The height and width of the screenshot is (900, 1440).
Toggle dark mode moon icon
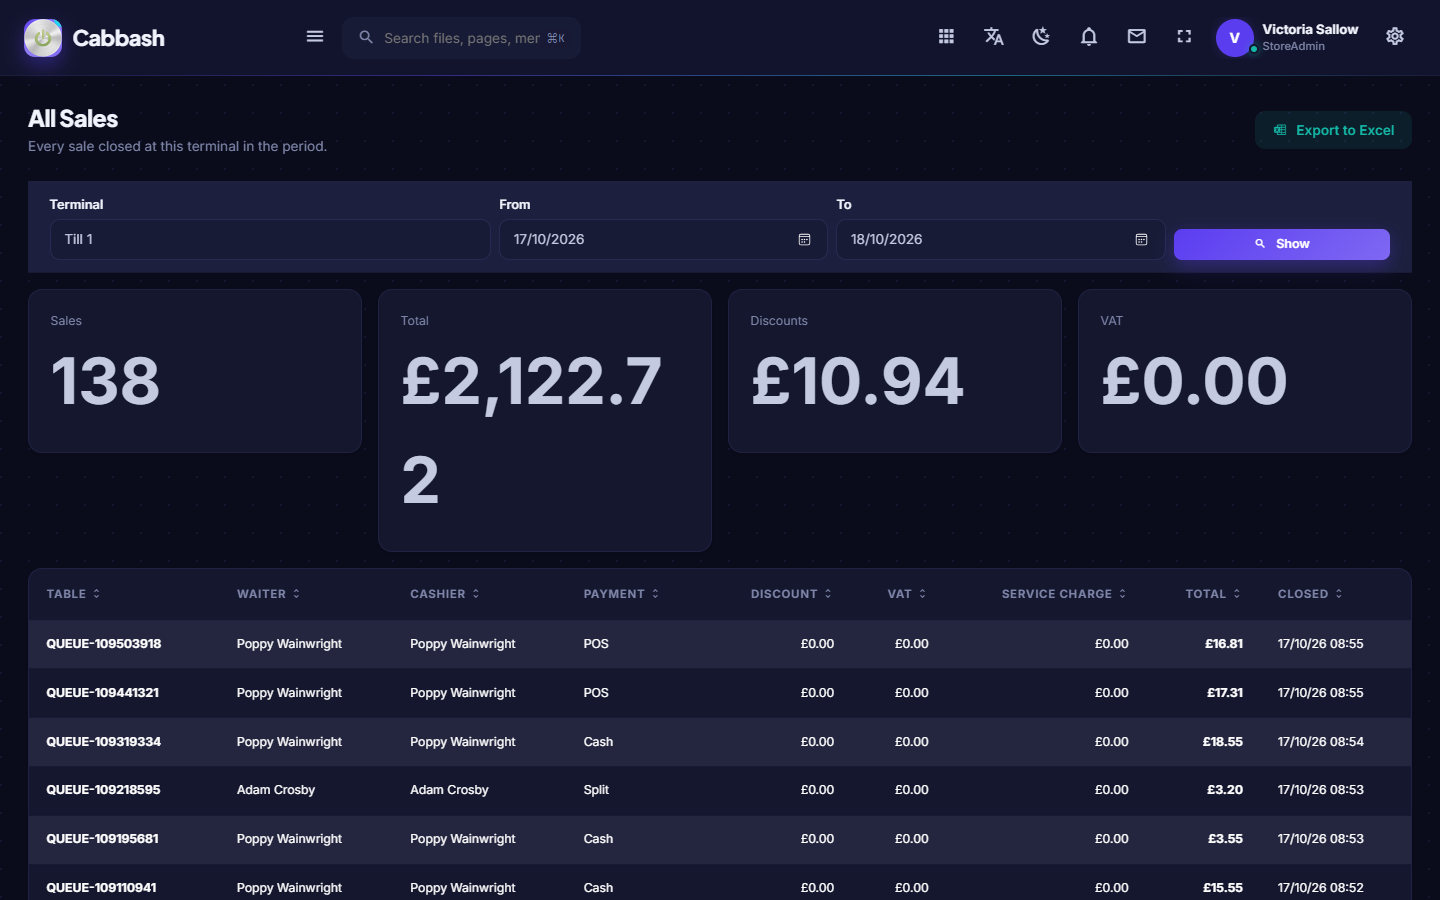click(x=1041, y=37)
